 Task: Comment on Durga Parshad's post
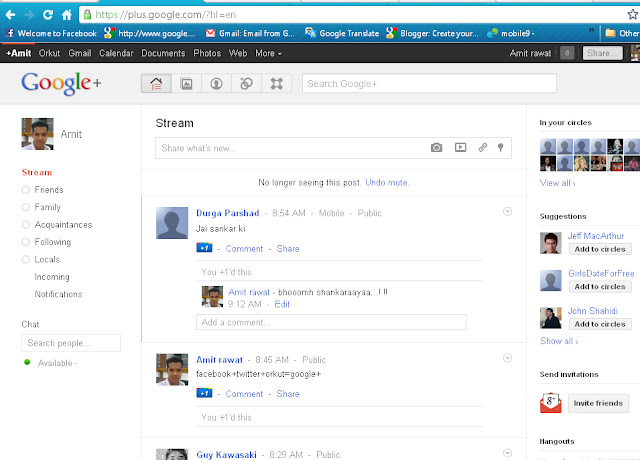tap(244, 249)
